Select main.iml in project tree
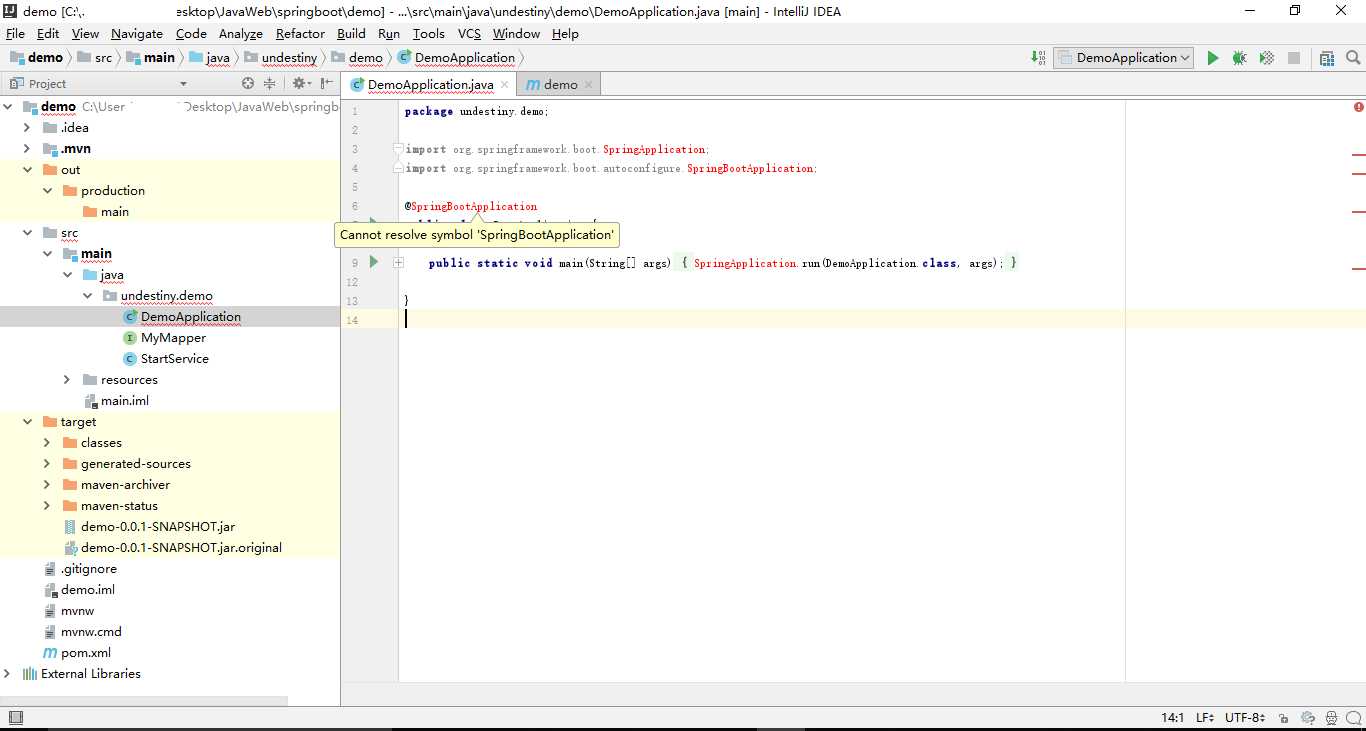The width and height of the screenshot is (1366, 731). pos(125,401)
